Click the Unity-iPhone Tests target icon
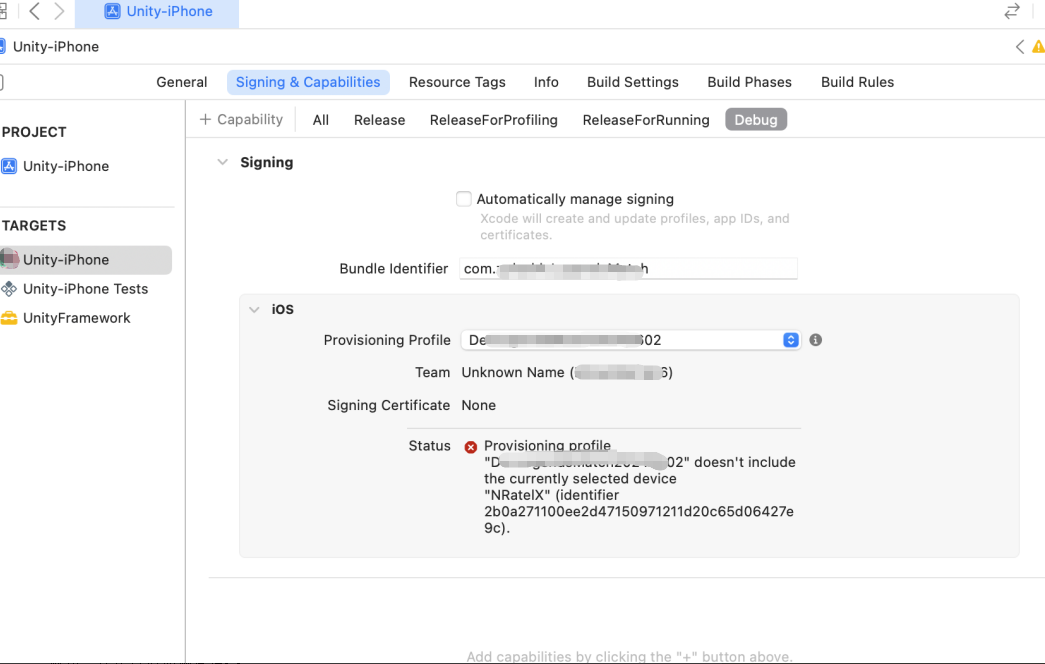The image size is (1045, 664). click(x=9, y=289)
